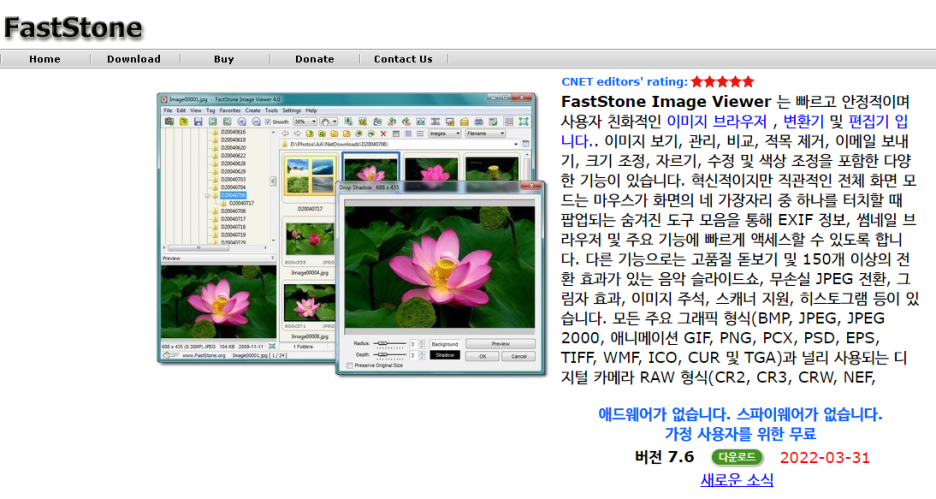Open the 38% zoom level dropdown
The image size is (936, 499).
(305, 122)
